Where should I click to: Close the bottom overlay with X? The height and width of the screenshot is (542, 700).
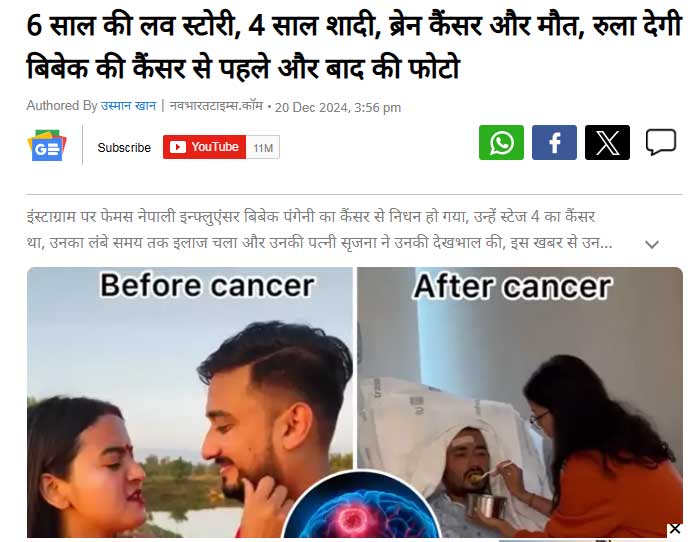pos(675,529)
